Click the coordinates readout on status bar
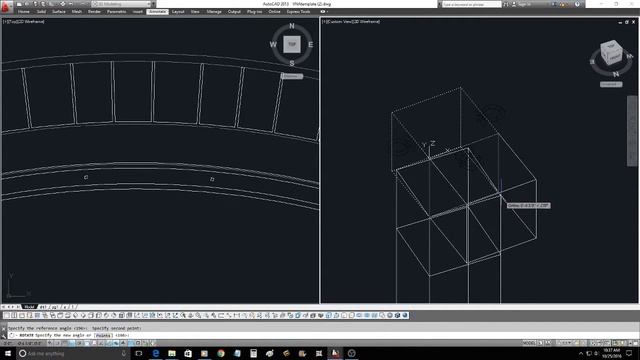The width and height of the screenshot is (640, 360). pos(22,343)
